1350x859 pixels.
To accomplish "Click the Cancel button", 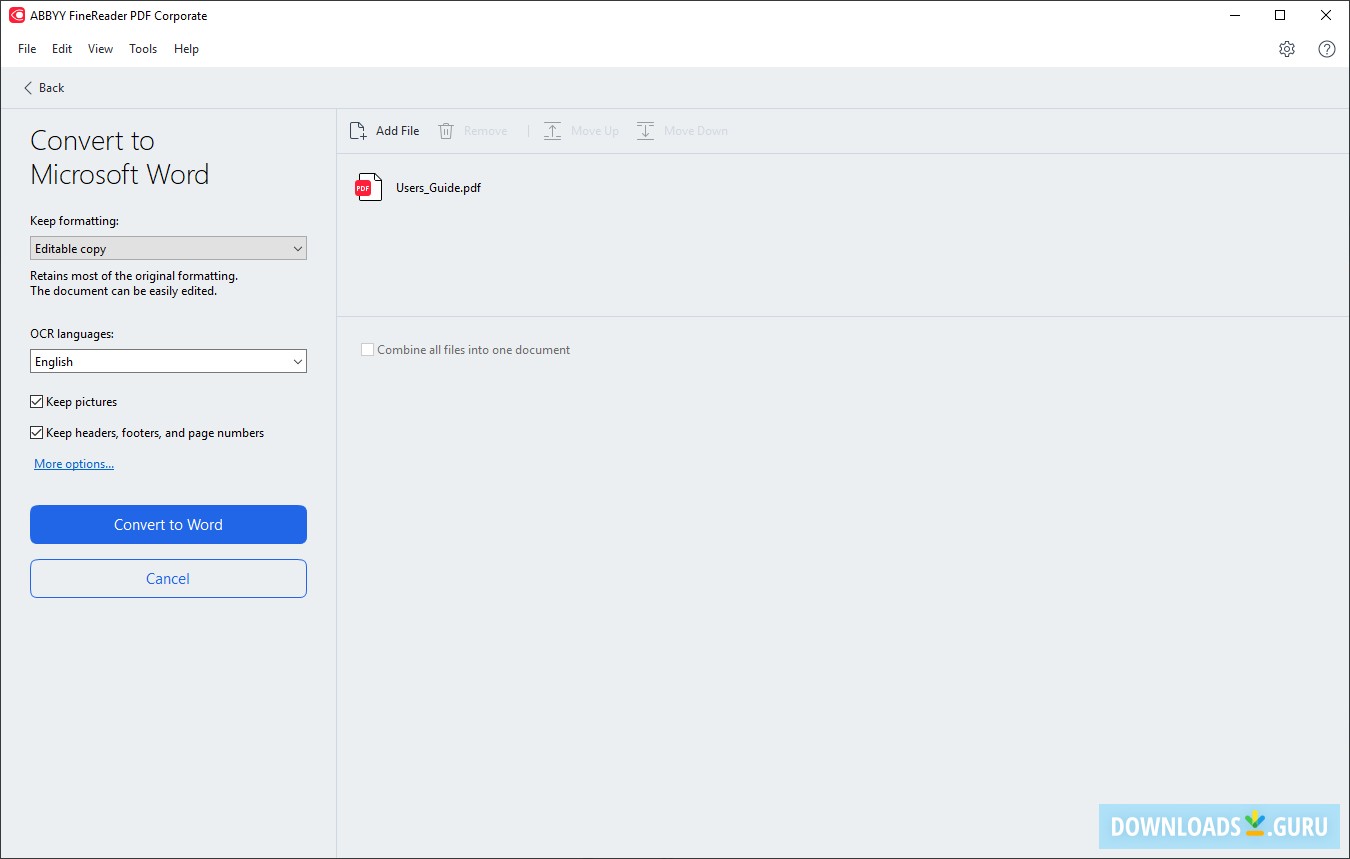I will [168, 579].
